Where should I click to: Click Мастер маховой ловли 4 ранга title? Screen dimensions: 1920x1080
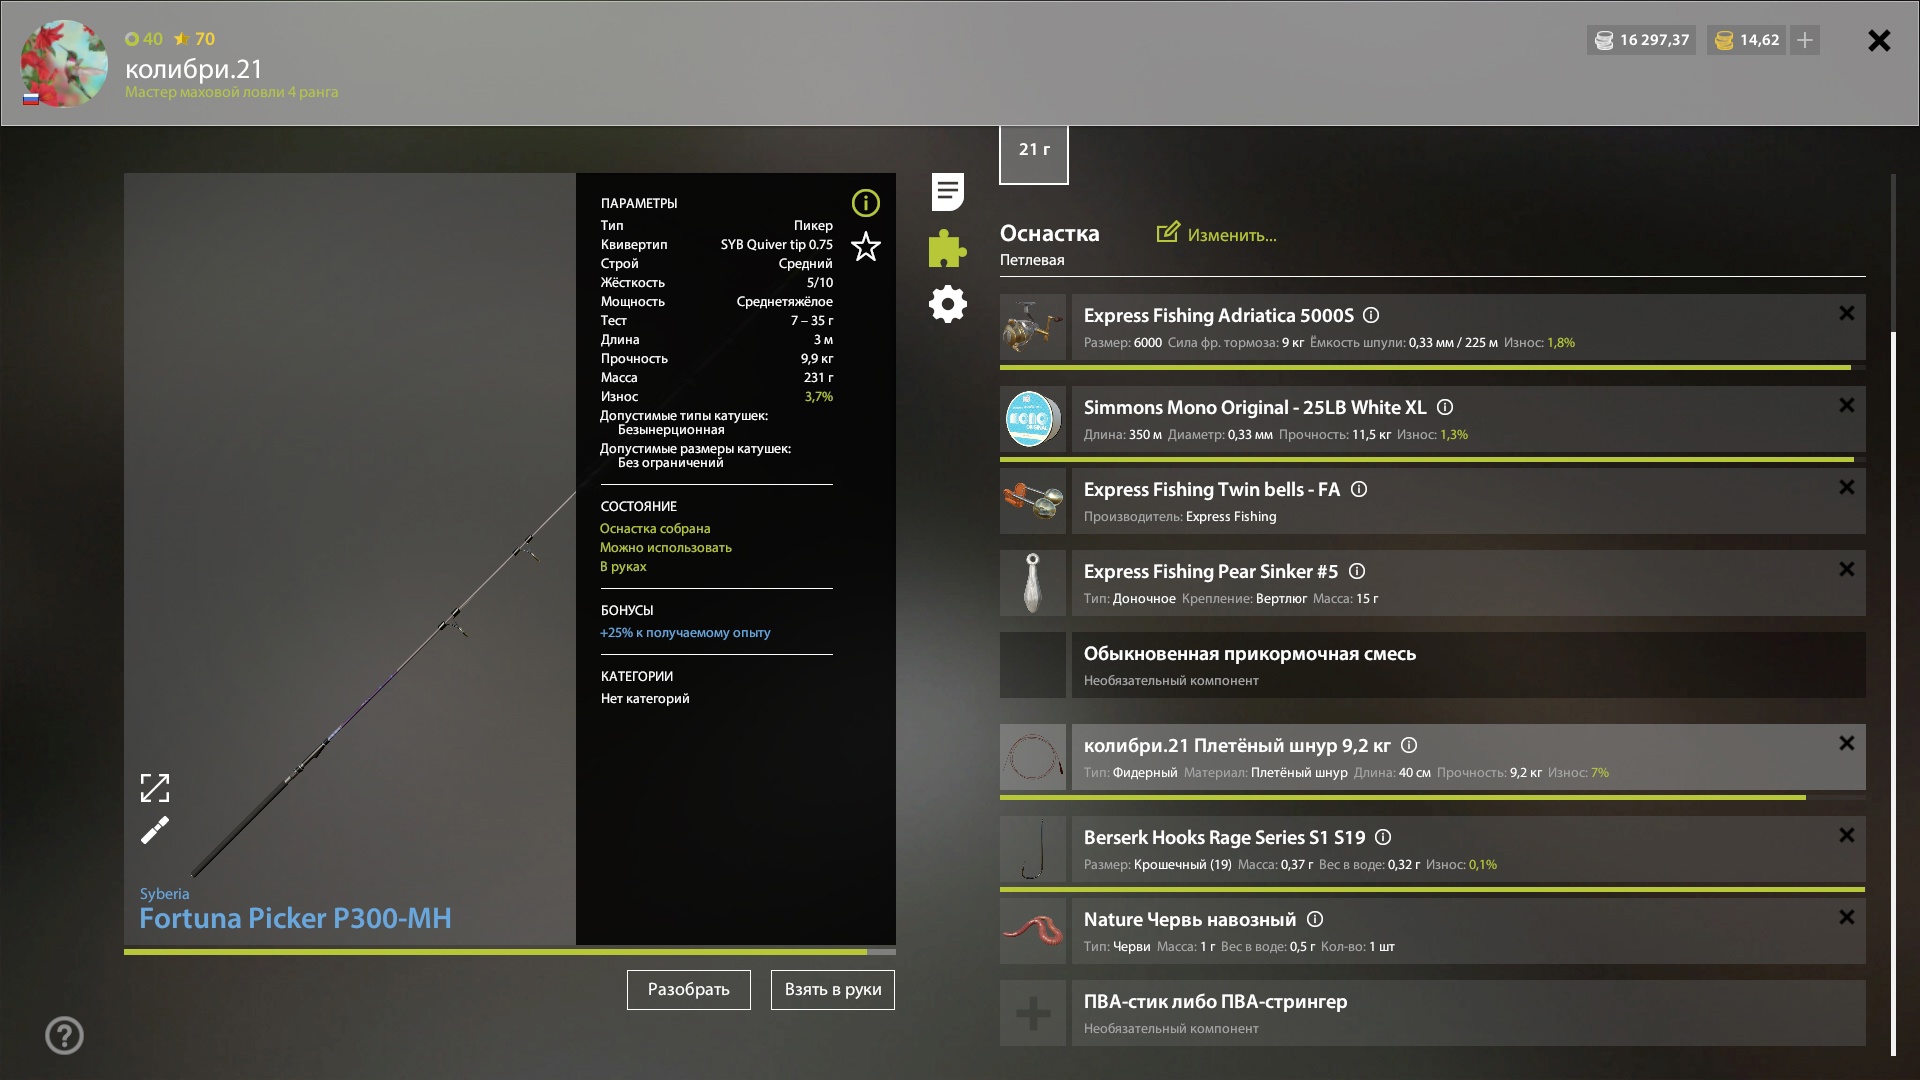pyautogui.click(x=231, y=92)
